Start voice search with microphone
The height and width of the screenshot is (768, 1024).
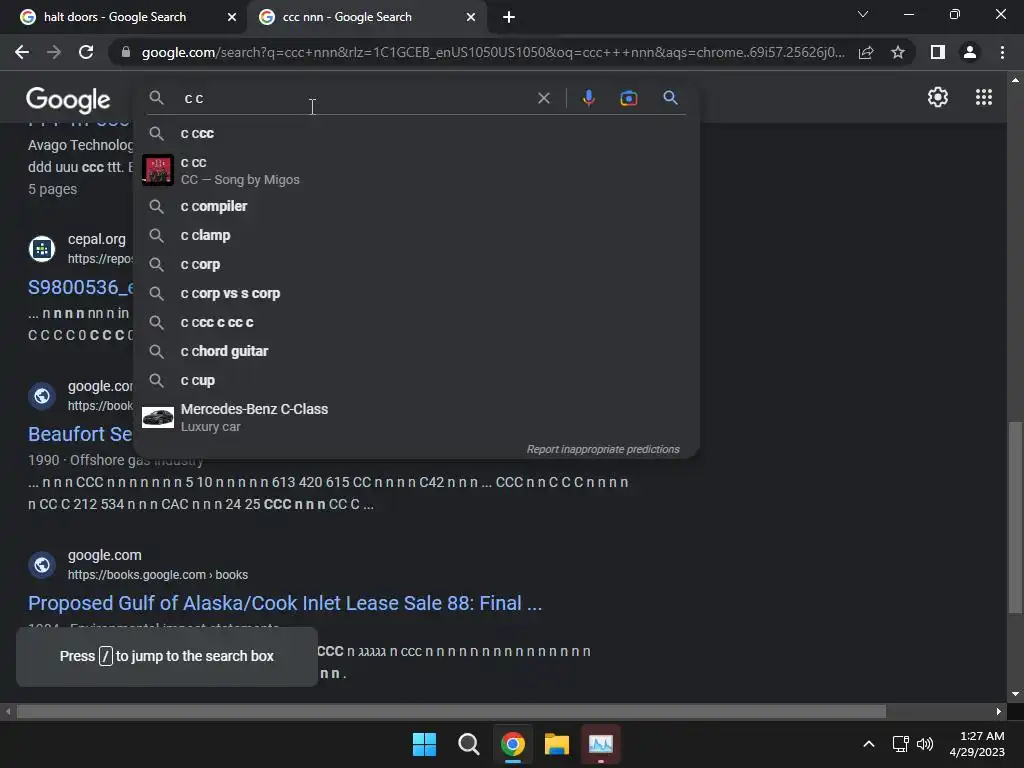pos(588,98)
